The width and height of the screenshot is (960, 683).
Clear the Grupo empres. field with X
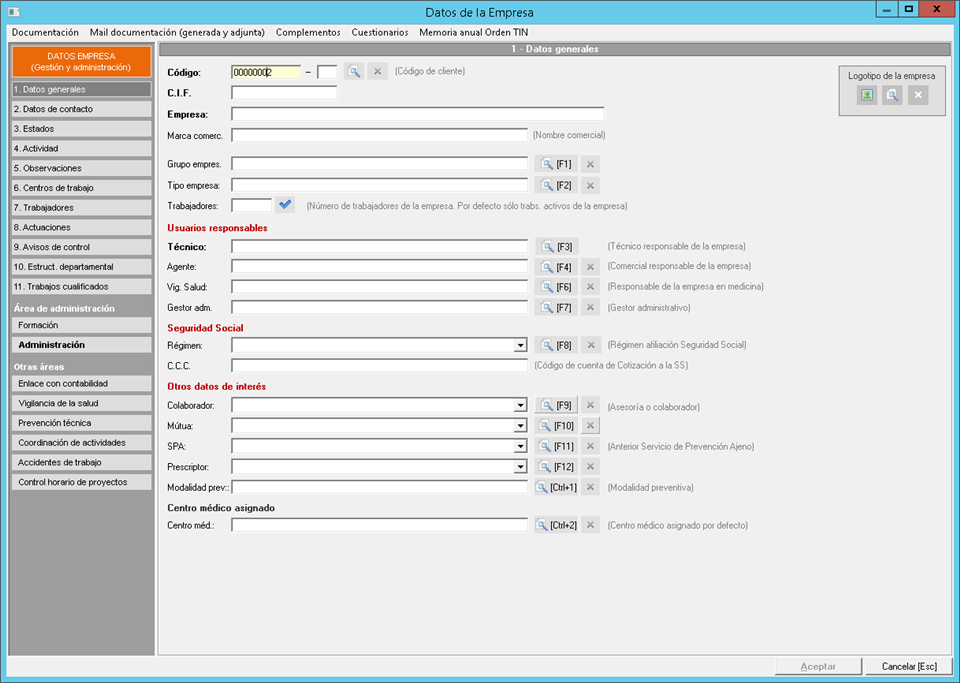pos(591,164)
